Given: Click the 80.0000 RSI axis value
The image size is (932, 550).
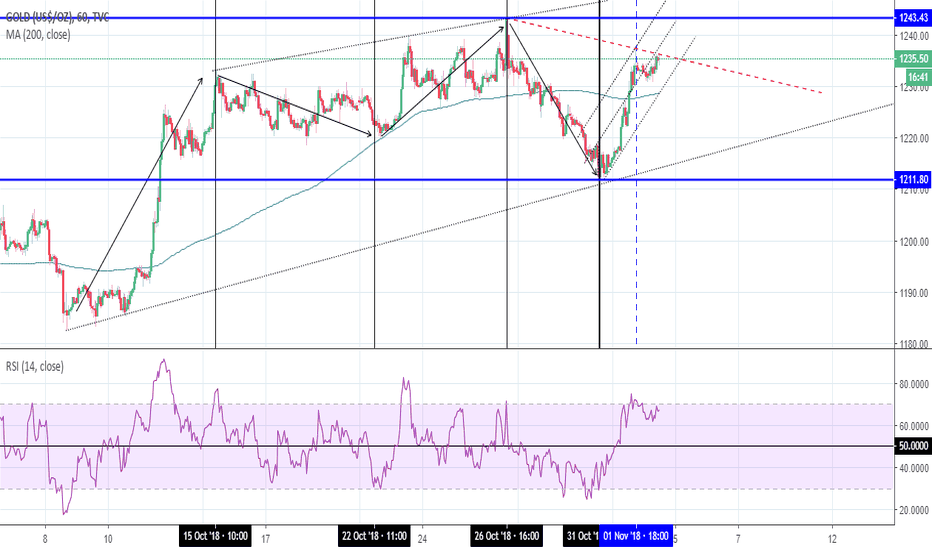Looking at the screenshot, I should coord(913,384).
